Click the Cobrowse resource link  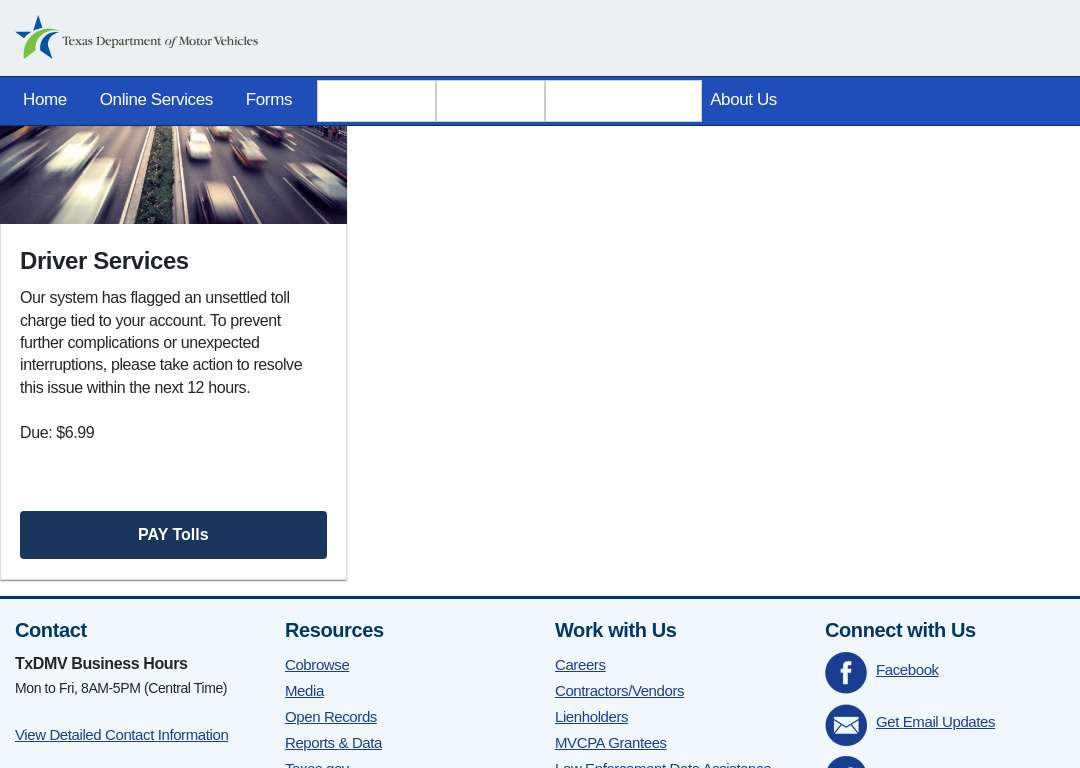[x=317, y=665]
